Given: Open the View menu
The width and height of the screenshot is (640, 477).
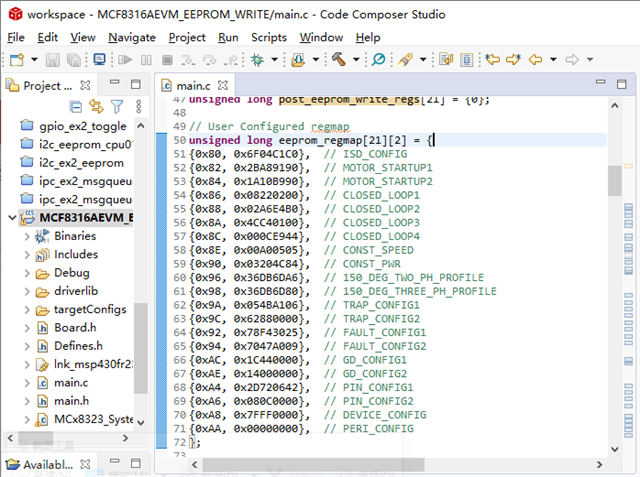Looking at the screenshot, I should 83,38.
